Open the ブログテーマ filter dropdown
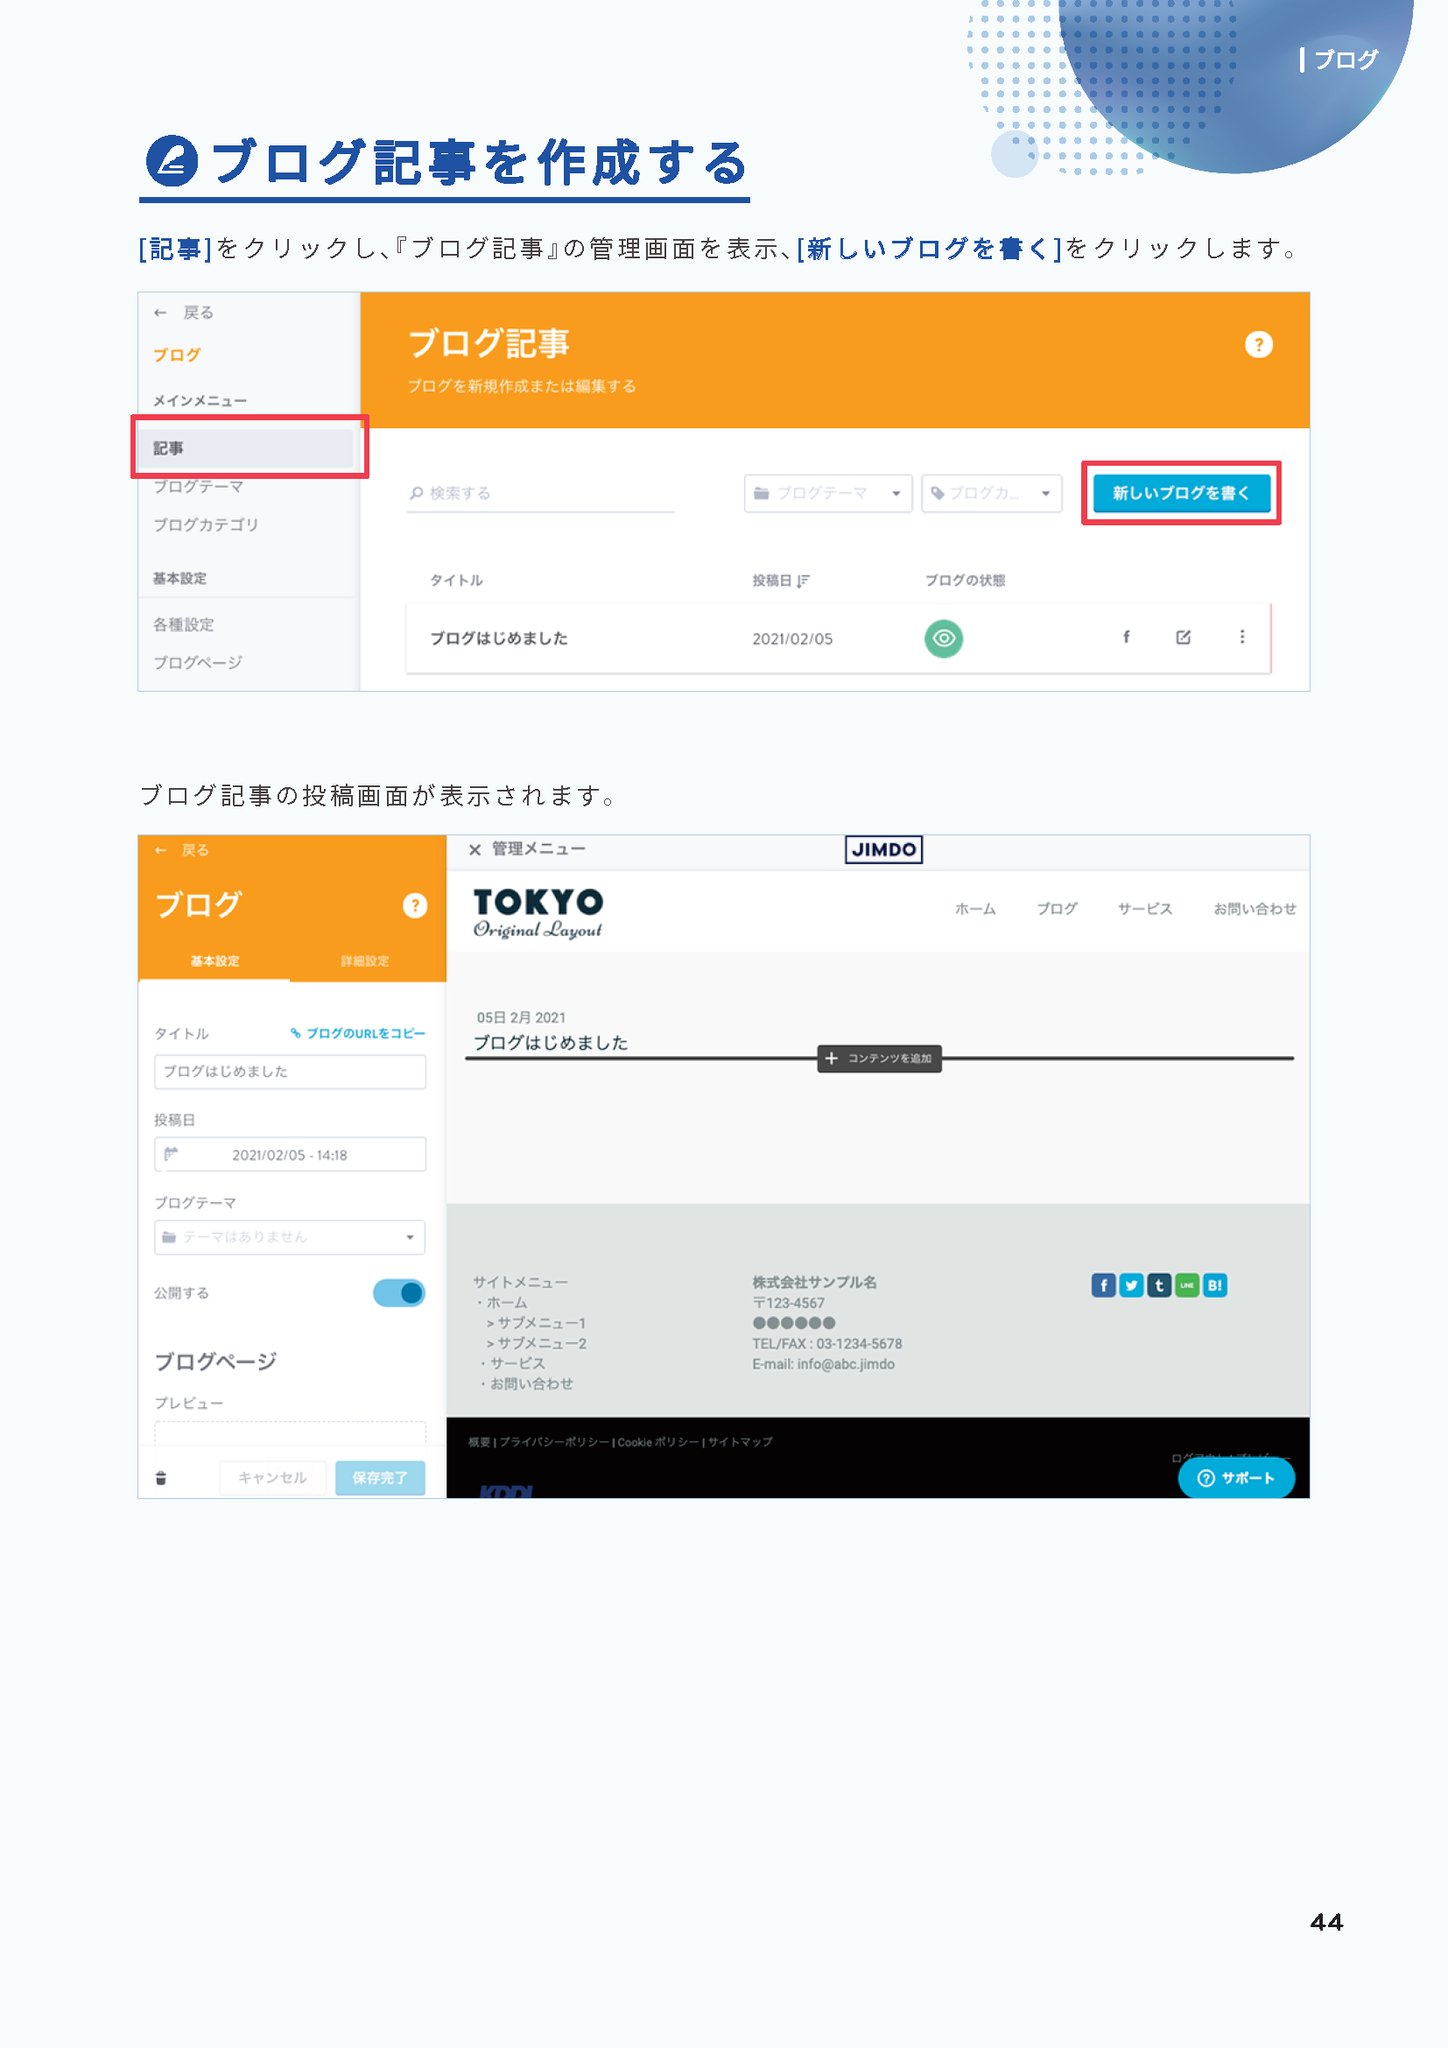1448x2048 pixels. click(x=828, y=493)
